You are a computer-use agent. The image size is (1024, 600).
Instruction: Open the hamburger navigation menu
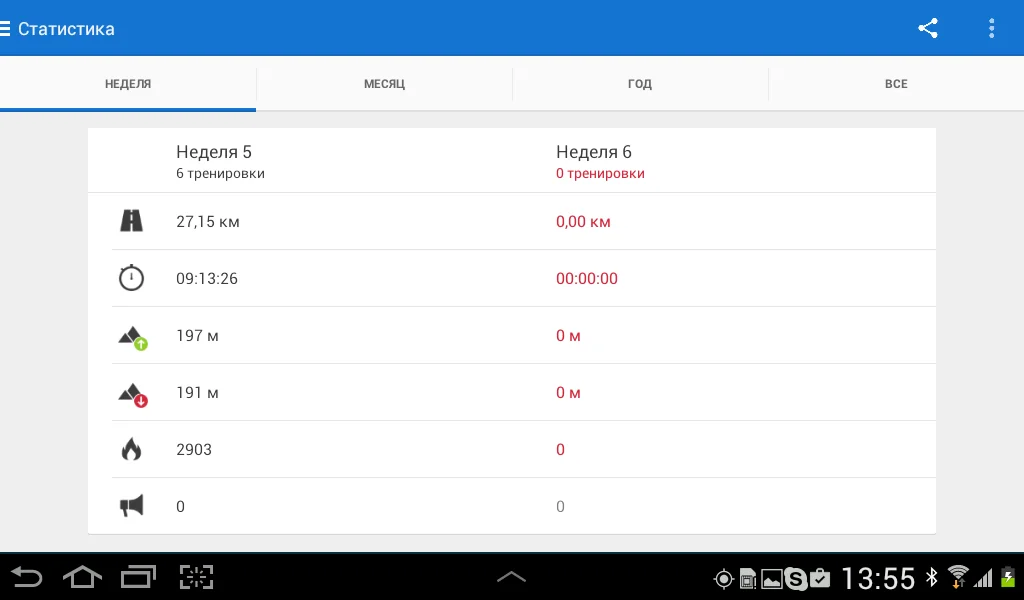pyautogui.click(x=5, y=29)
